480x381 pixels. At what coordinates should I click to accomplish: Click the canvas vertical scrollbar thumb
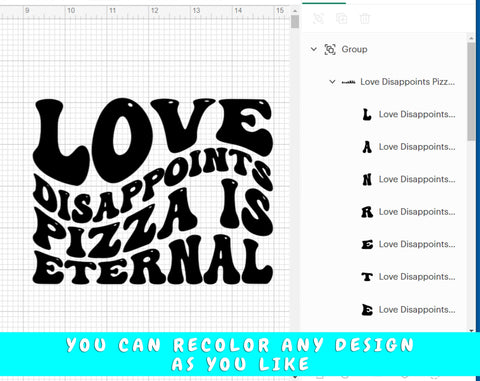pyautogui.click(x=295, y=22)
